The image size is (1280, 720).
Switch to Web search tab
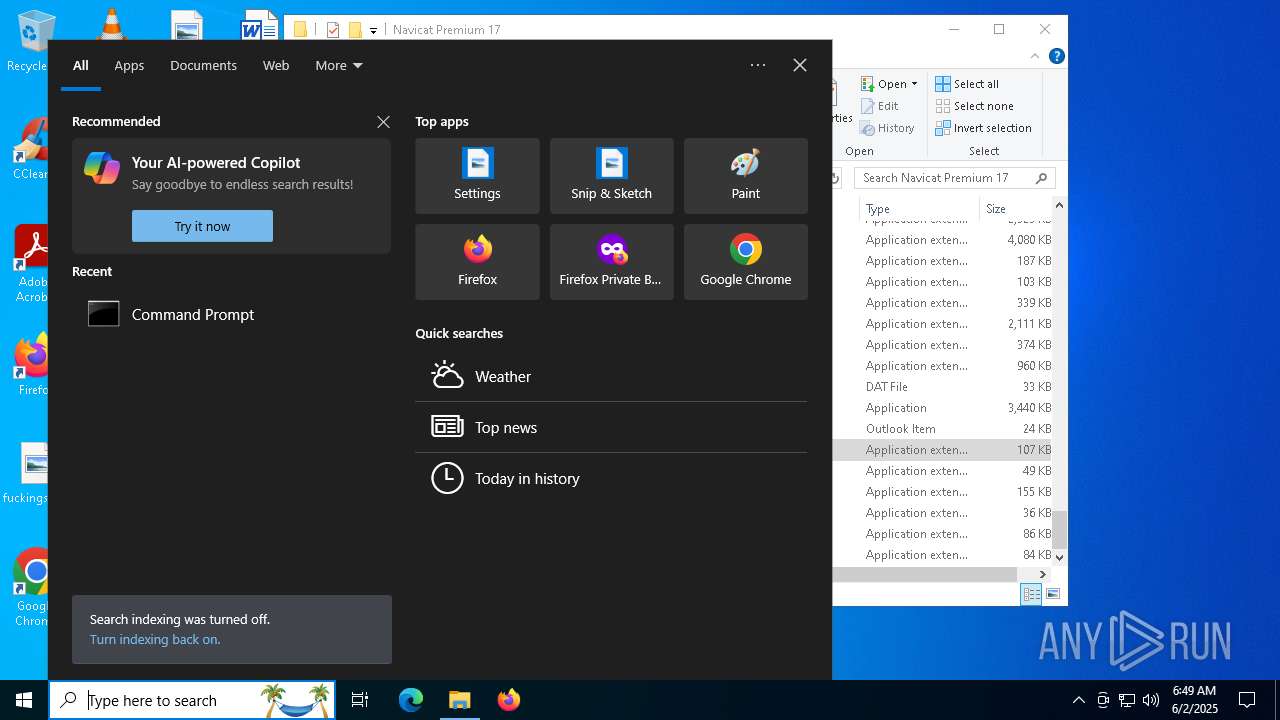click(276, 65)
